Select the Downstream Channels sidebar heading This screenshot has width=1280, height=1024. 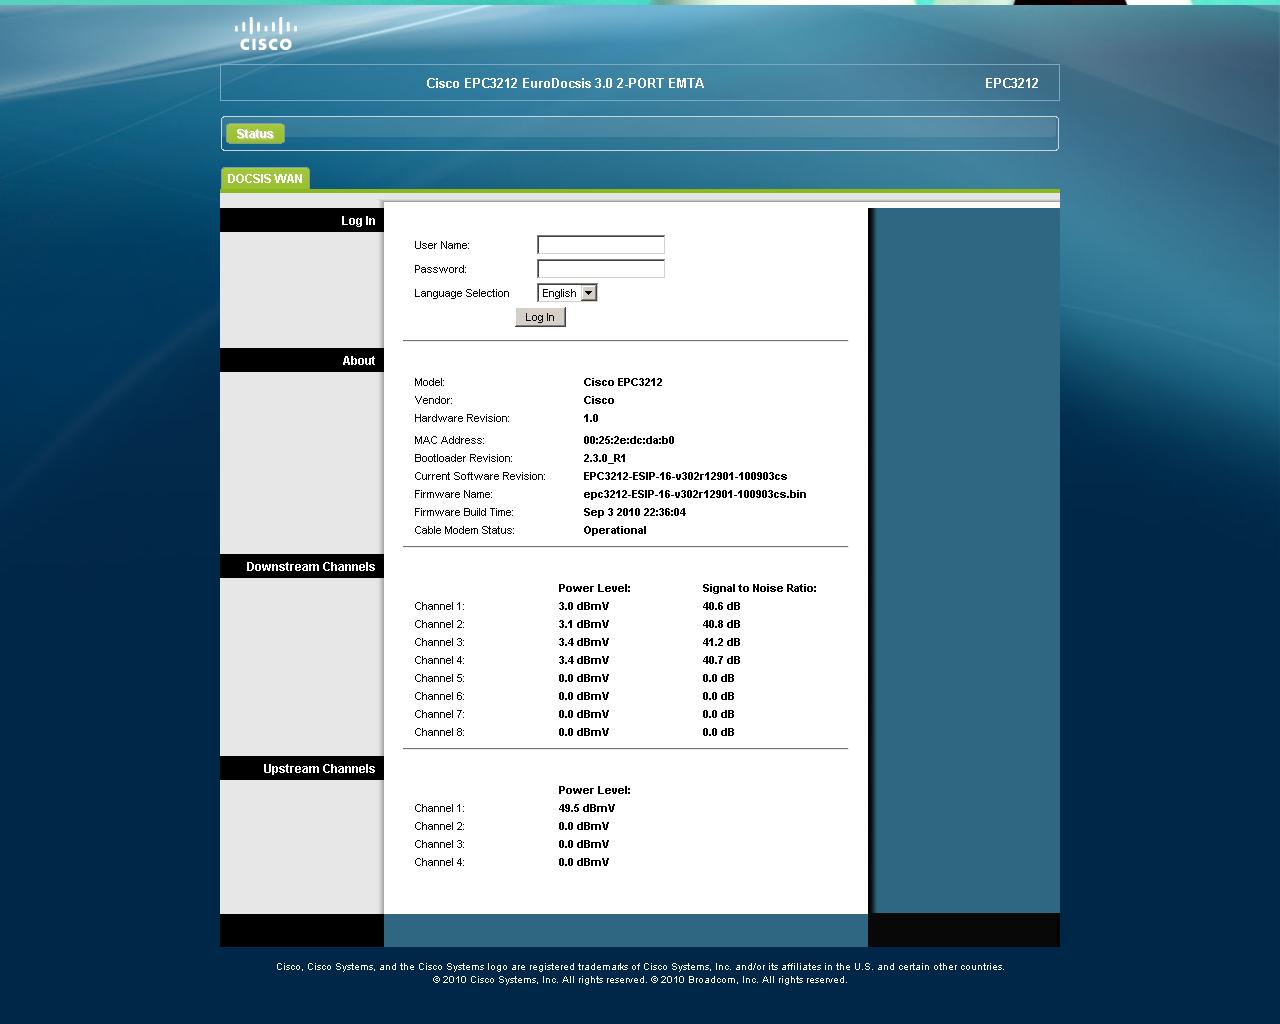[310, 567]
